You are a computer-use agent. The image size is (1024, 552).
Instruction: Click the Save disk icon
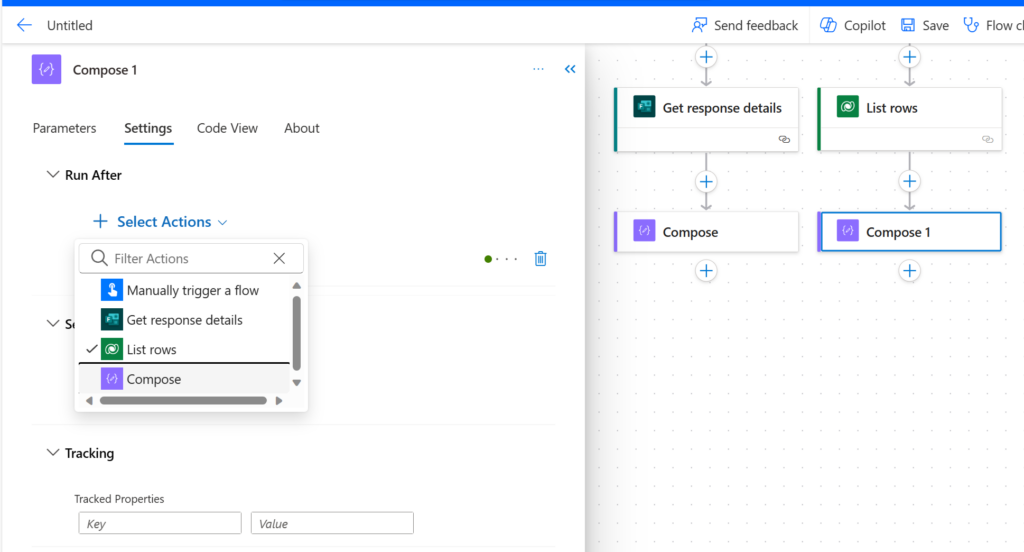pyautogui.click(x=908, y=25)
